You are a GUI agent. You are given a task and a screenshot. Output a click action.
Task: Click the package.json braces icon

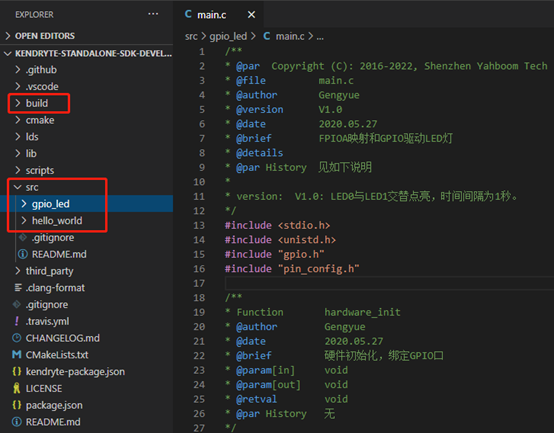17,405
